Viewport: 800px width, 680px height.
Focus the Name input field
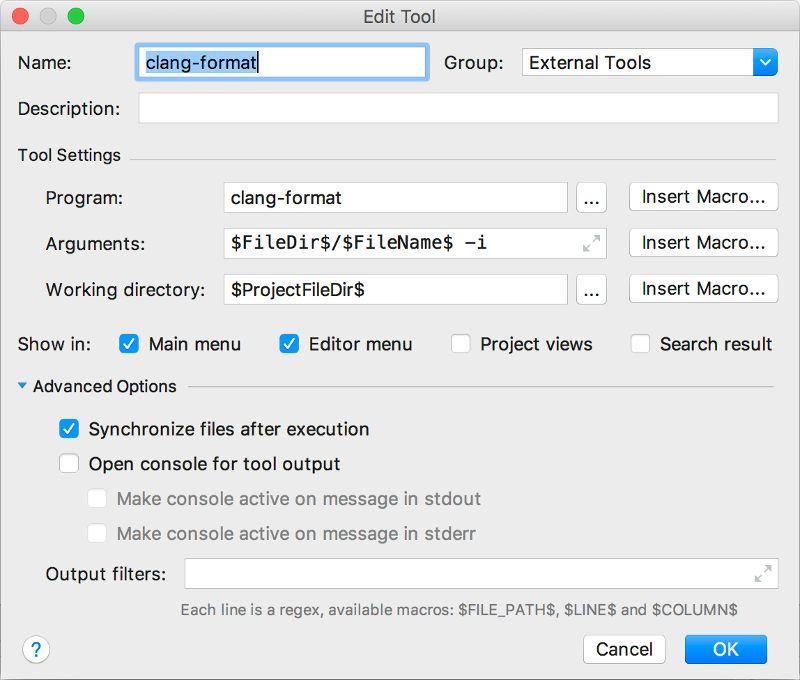click(x=282, y=62)
